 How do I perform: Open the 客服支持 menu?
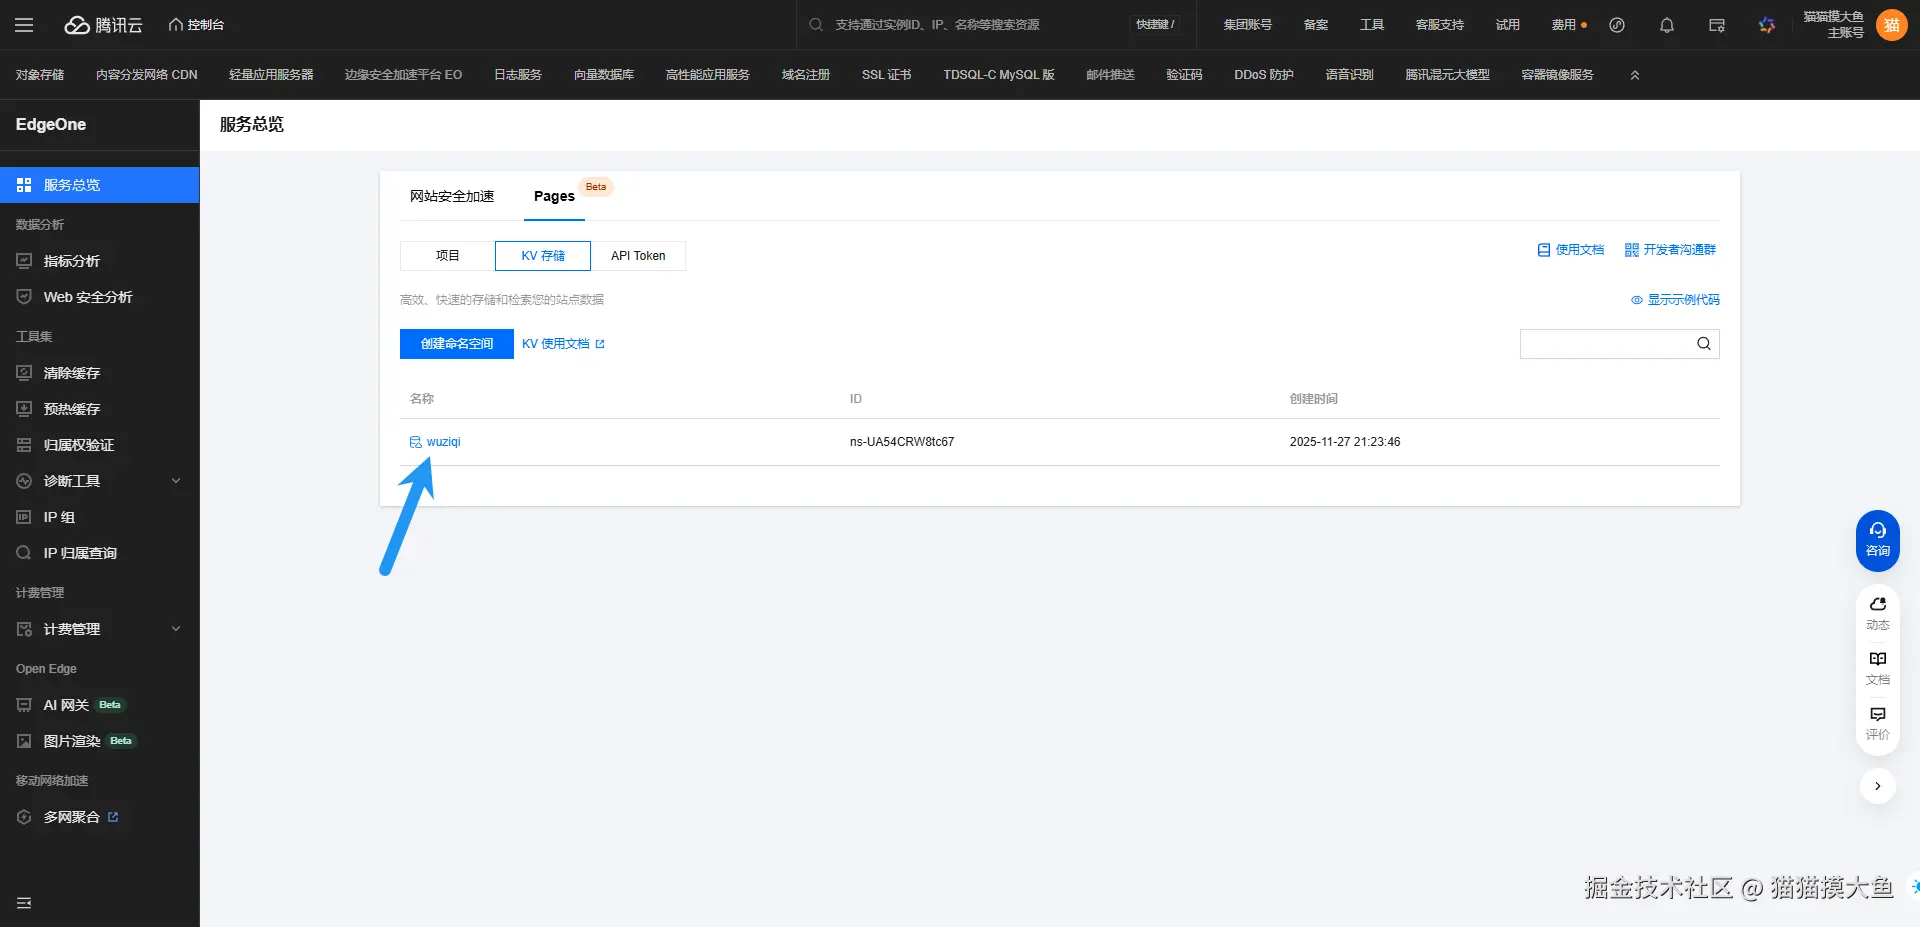point(1440,25)
